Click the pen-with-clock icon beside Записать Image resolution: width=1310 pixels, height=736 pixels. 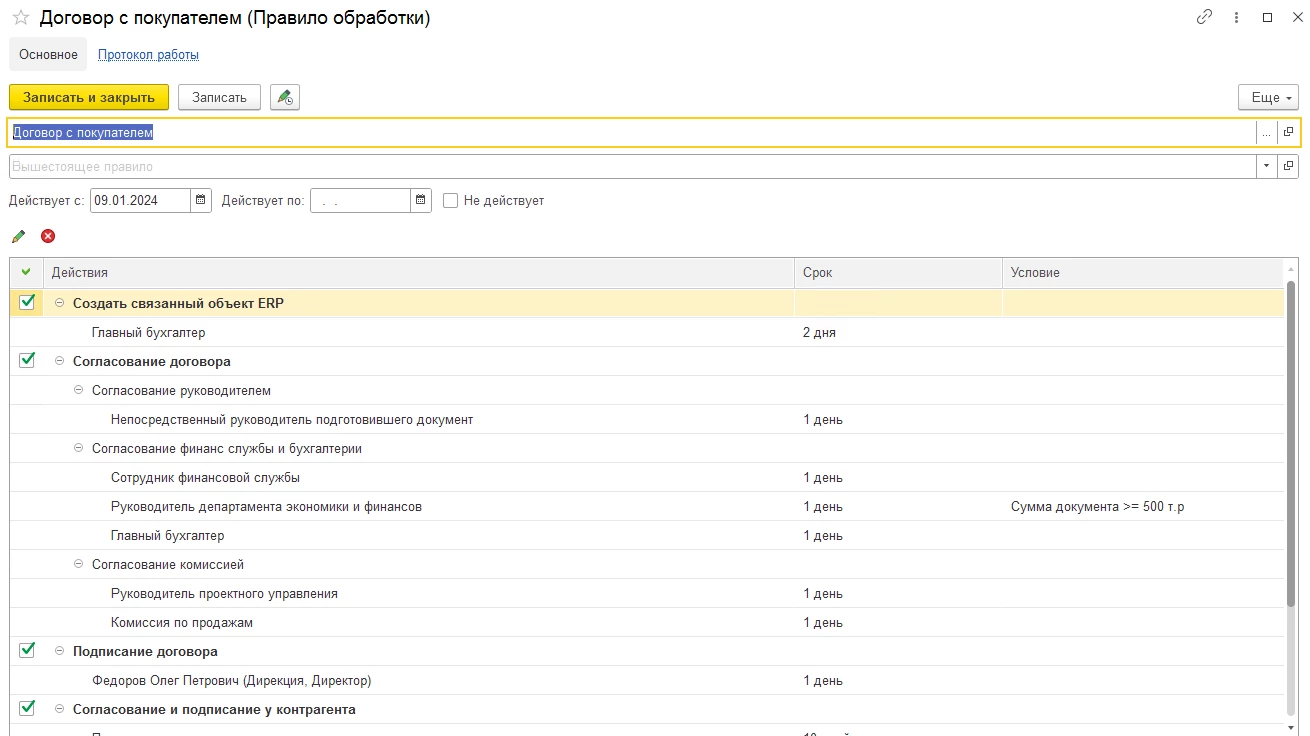(285, 97)
